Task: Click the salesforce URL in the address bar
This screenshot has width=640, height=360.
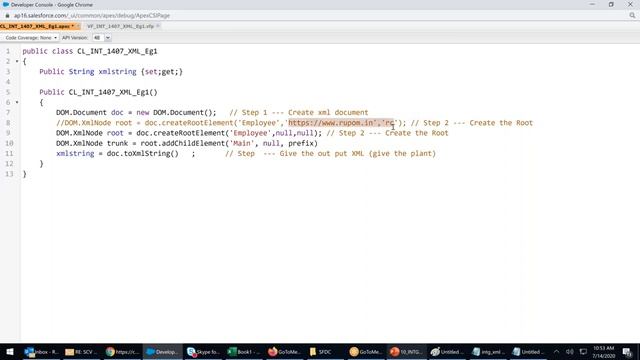Action: 92,16
